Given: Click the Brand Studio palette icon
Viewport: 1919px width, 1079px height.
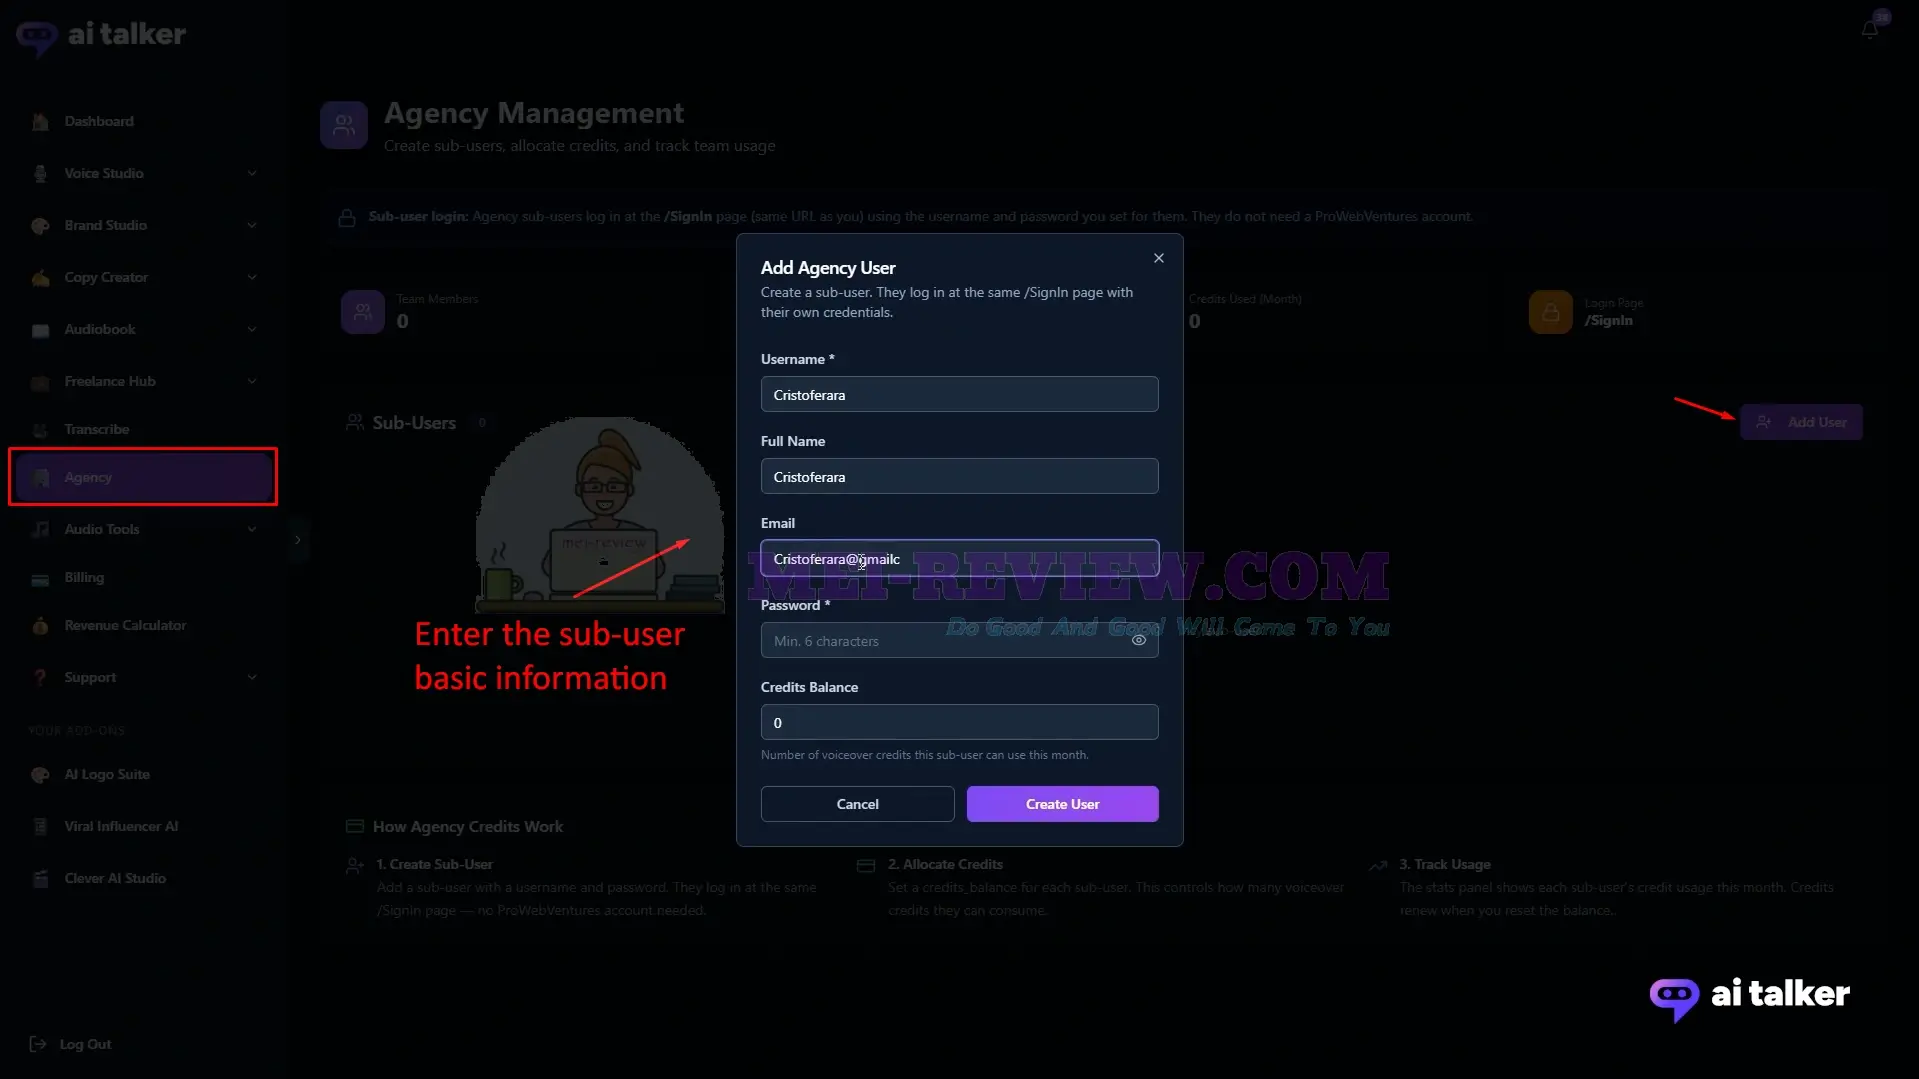Looking at the screenshot, I should coord(40,225).
